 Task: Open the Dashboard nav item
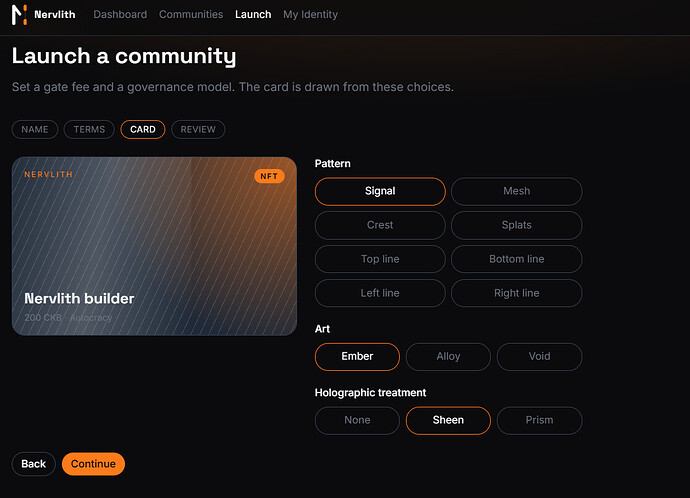coord(120,15)
